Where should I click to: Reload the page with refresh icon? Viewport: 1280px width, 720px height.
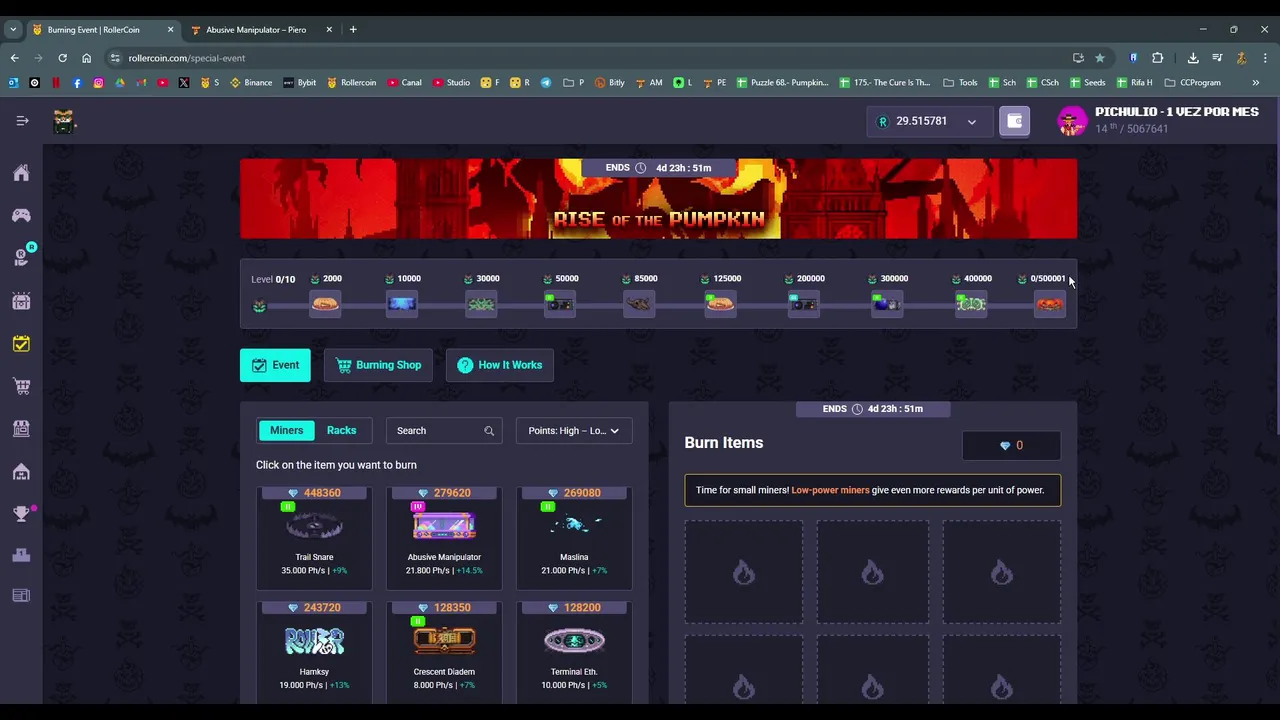click(62, 58)
